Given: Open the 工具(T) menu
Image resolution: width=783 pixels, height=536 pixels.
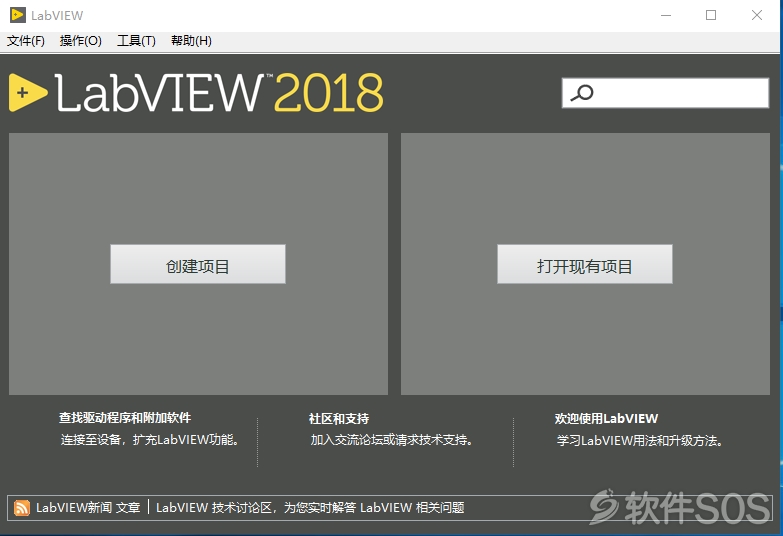Looking at the screenshot, I should (x=136, y=40).
